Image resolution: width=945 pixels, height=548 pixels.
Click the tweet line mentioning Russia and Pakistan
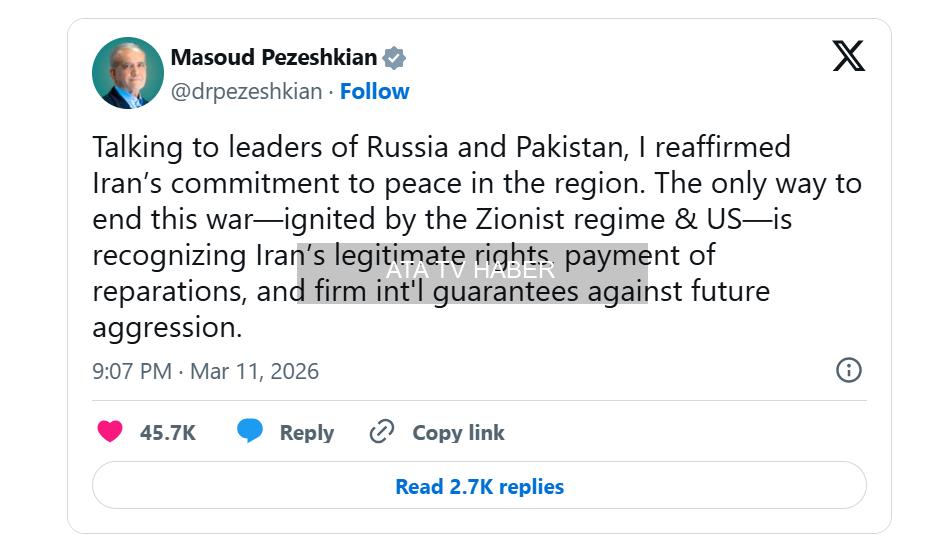(441, 147)
